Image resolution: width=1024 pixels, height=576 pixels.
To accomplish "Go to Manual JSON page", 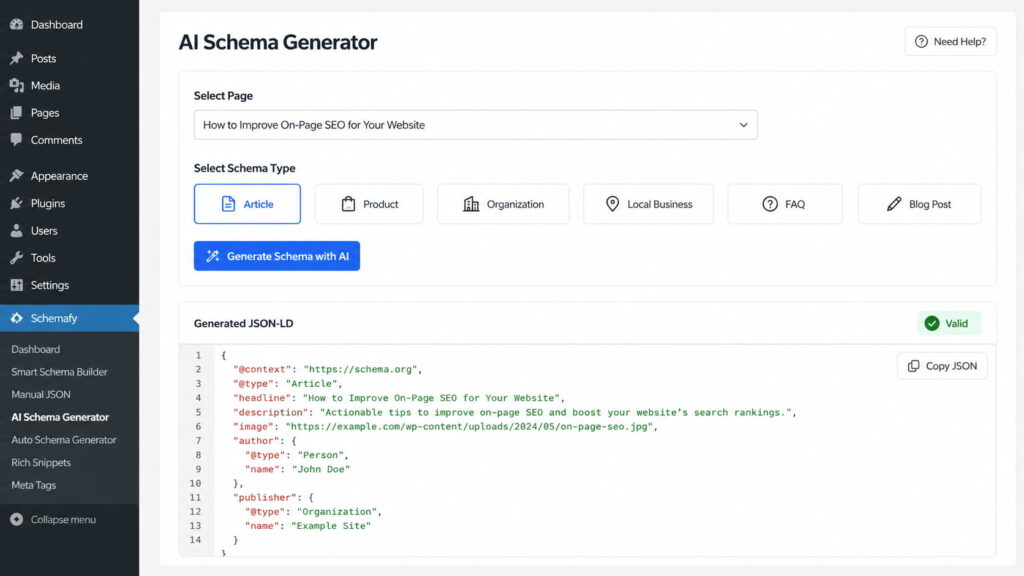I will point(40,394).
